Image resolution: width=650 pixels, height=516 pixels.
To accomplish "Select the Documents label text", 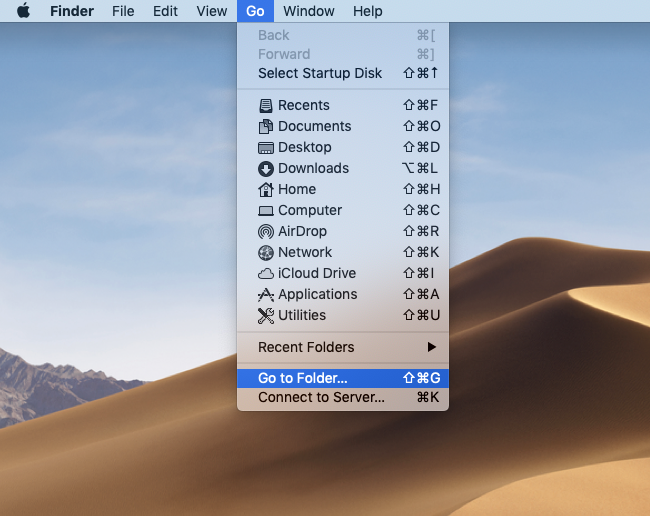I will [315, 126].
